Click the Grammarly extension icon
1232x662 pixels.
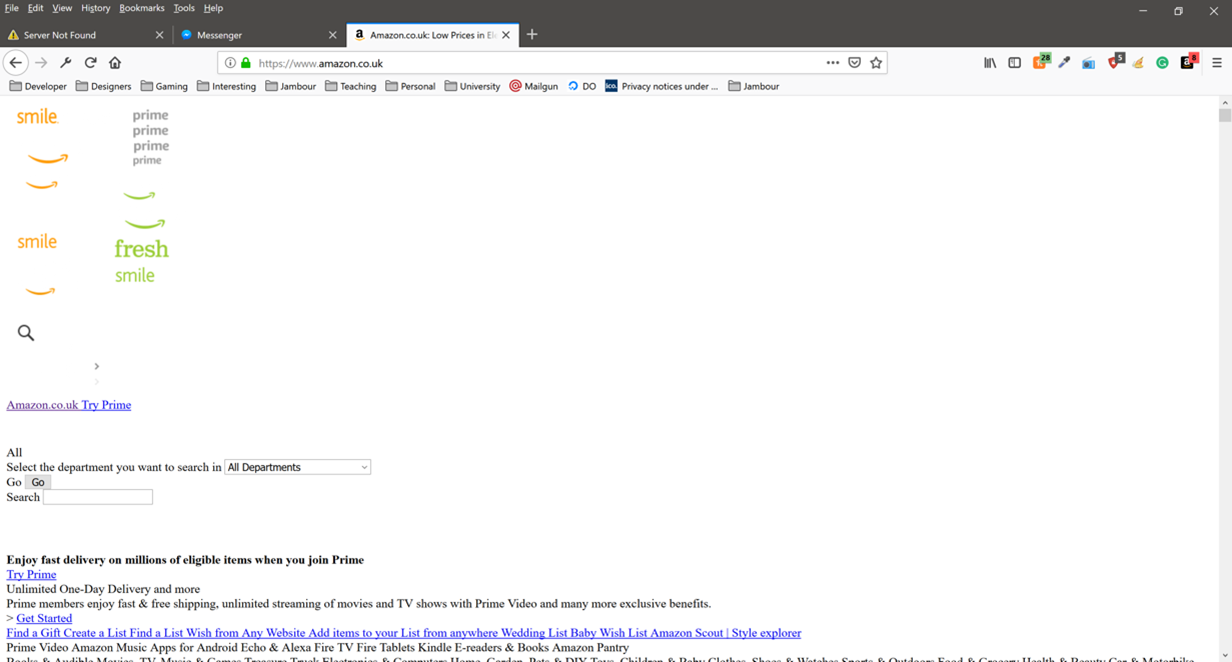[1162, 62]
